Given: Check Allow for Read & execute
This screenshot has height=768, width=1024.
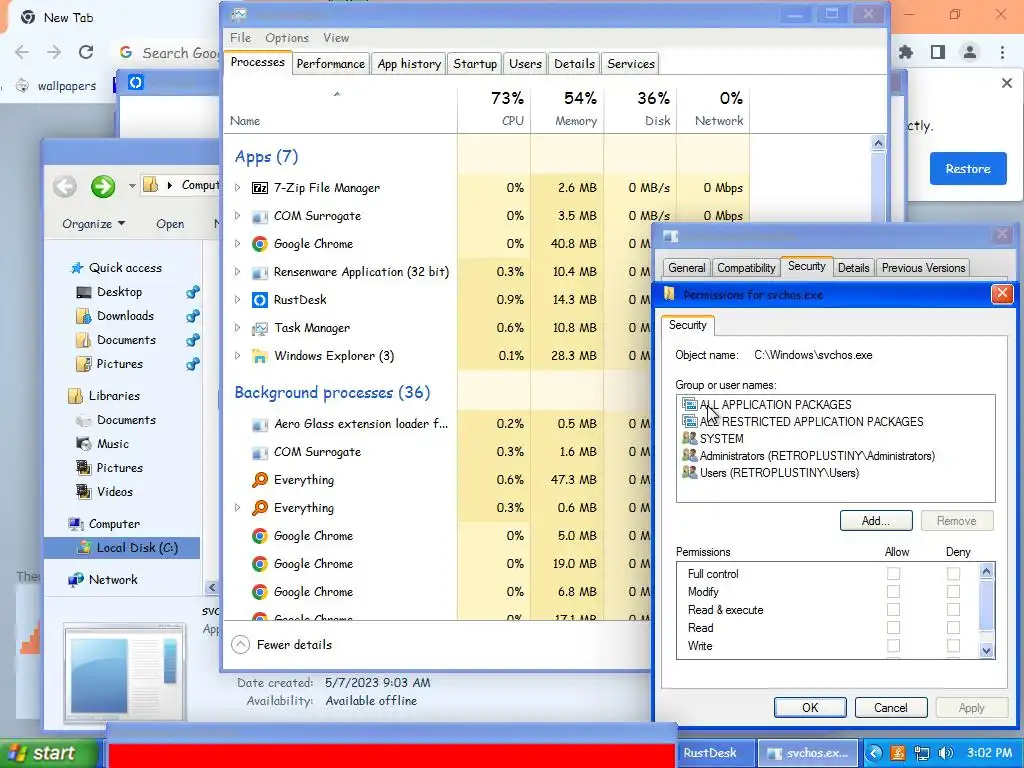Looking at the screenshot, I should 893,609.
